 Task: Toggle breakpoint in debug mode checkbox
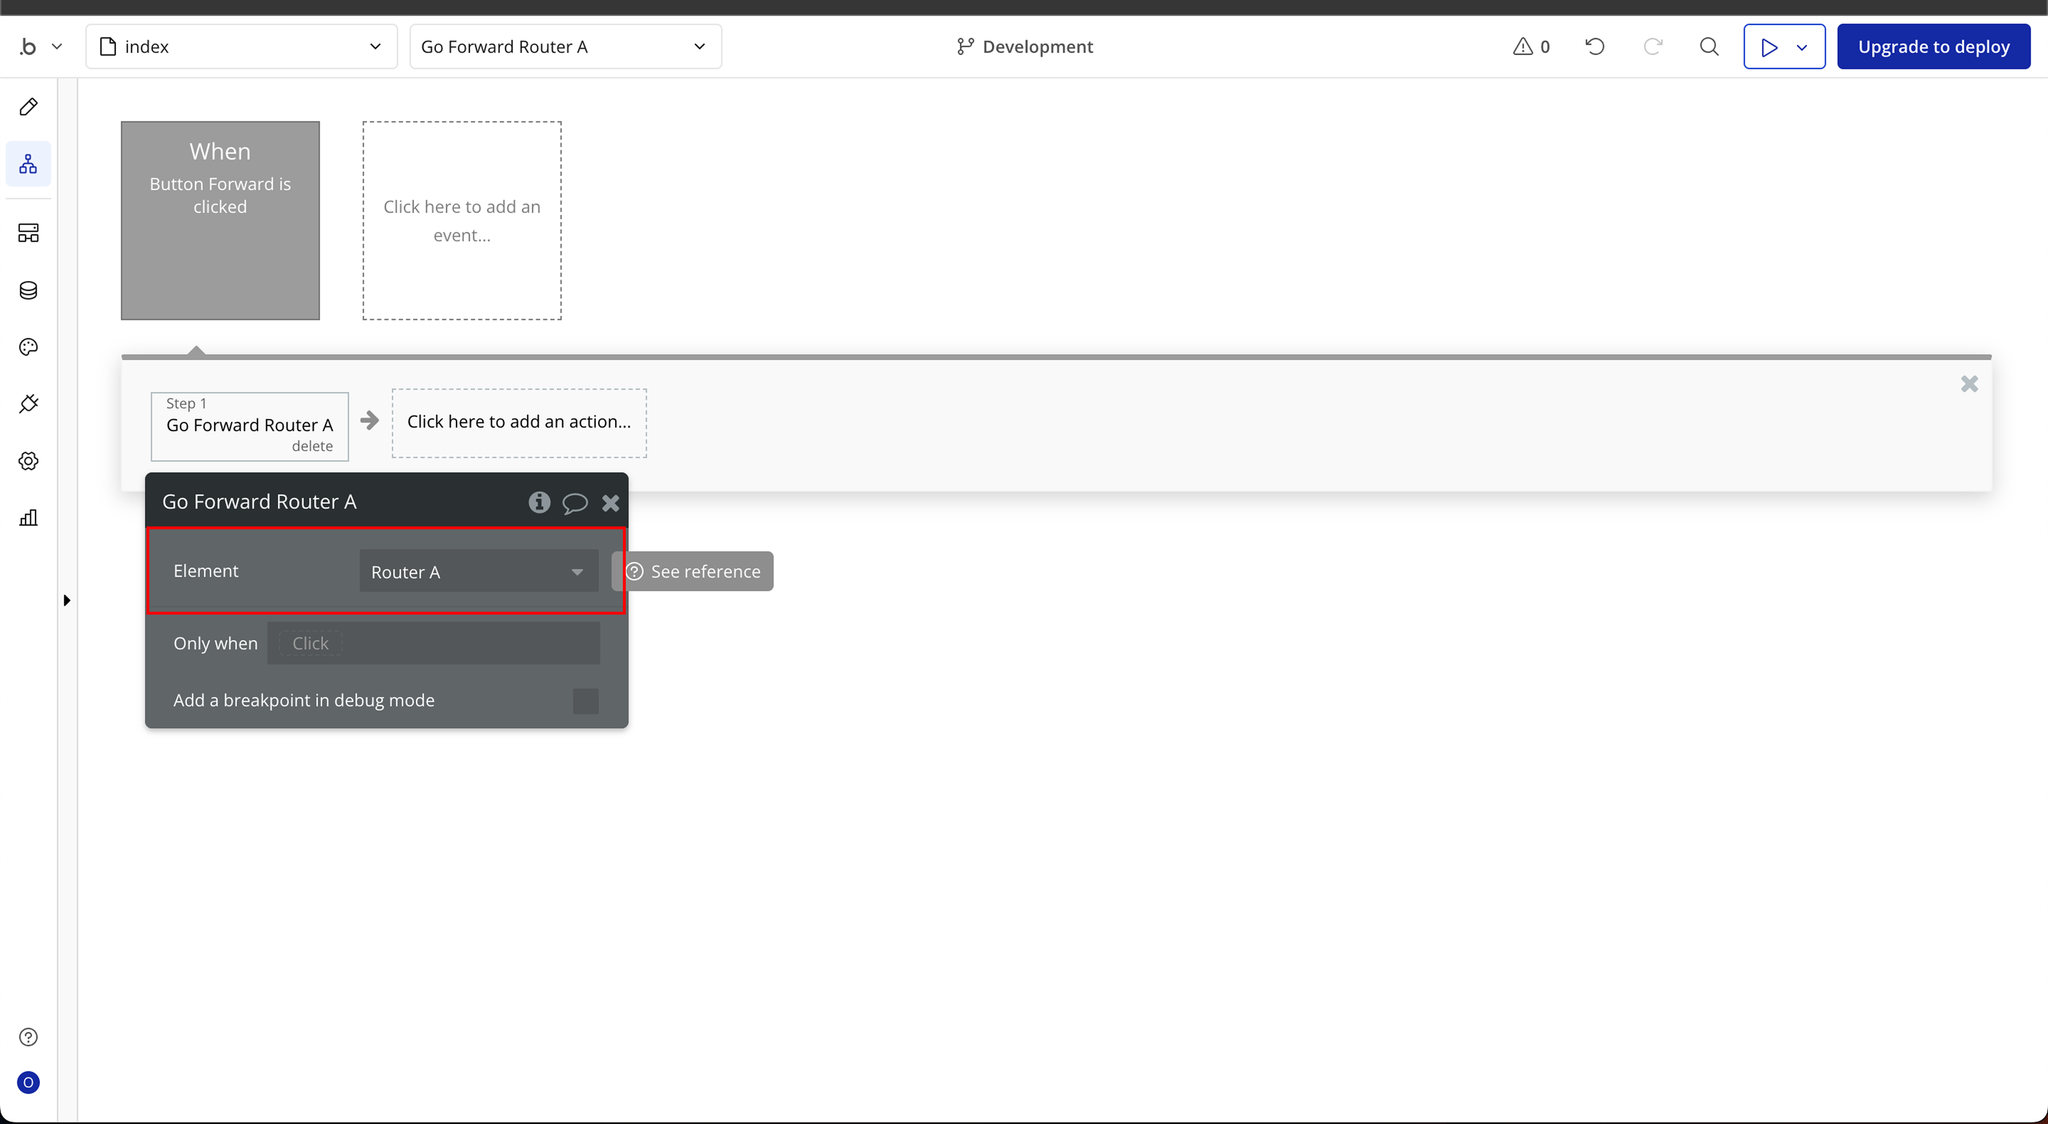click(586, 701)
